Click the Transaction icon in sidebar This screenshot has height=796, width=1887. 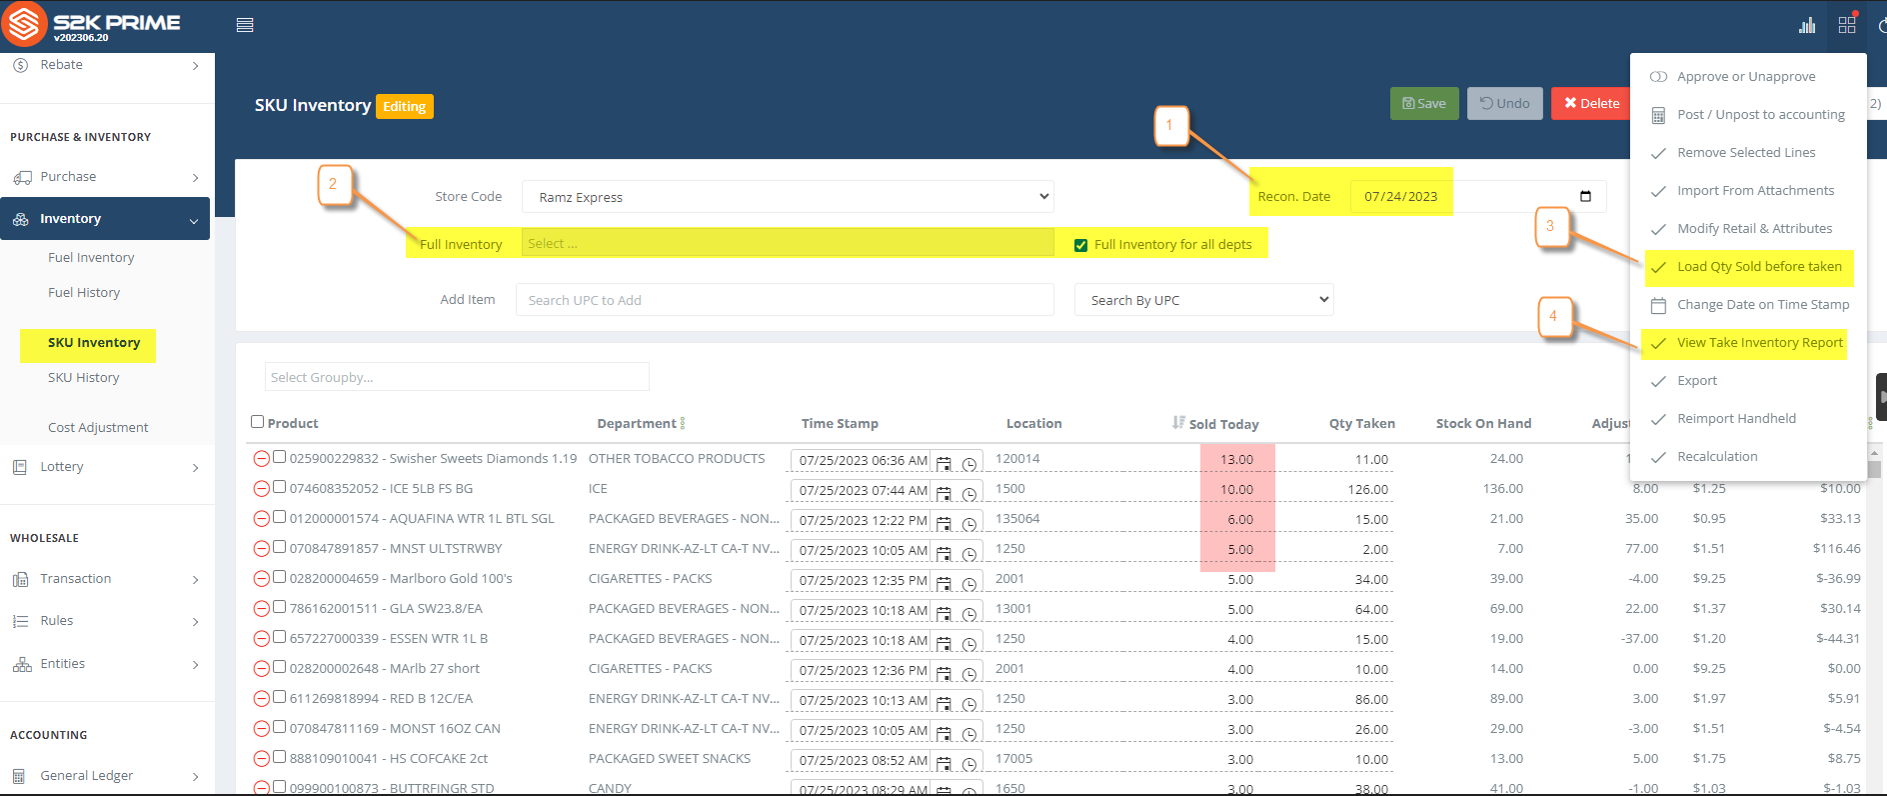click(21, 579)
